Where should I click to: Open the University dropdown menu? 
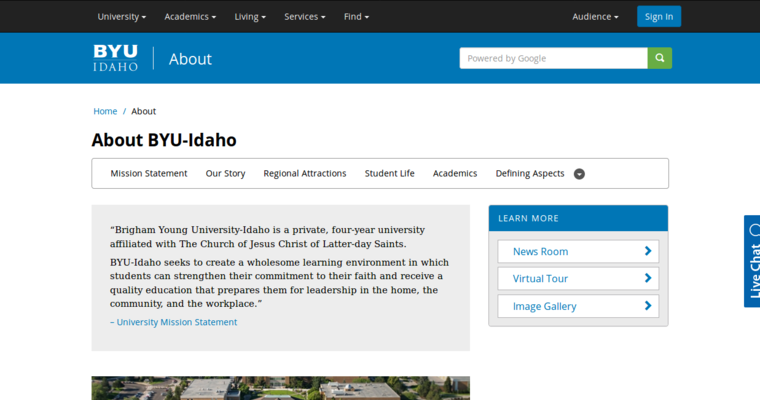(121, 17)
